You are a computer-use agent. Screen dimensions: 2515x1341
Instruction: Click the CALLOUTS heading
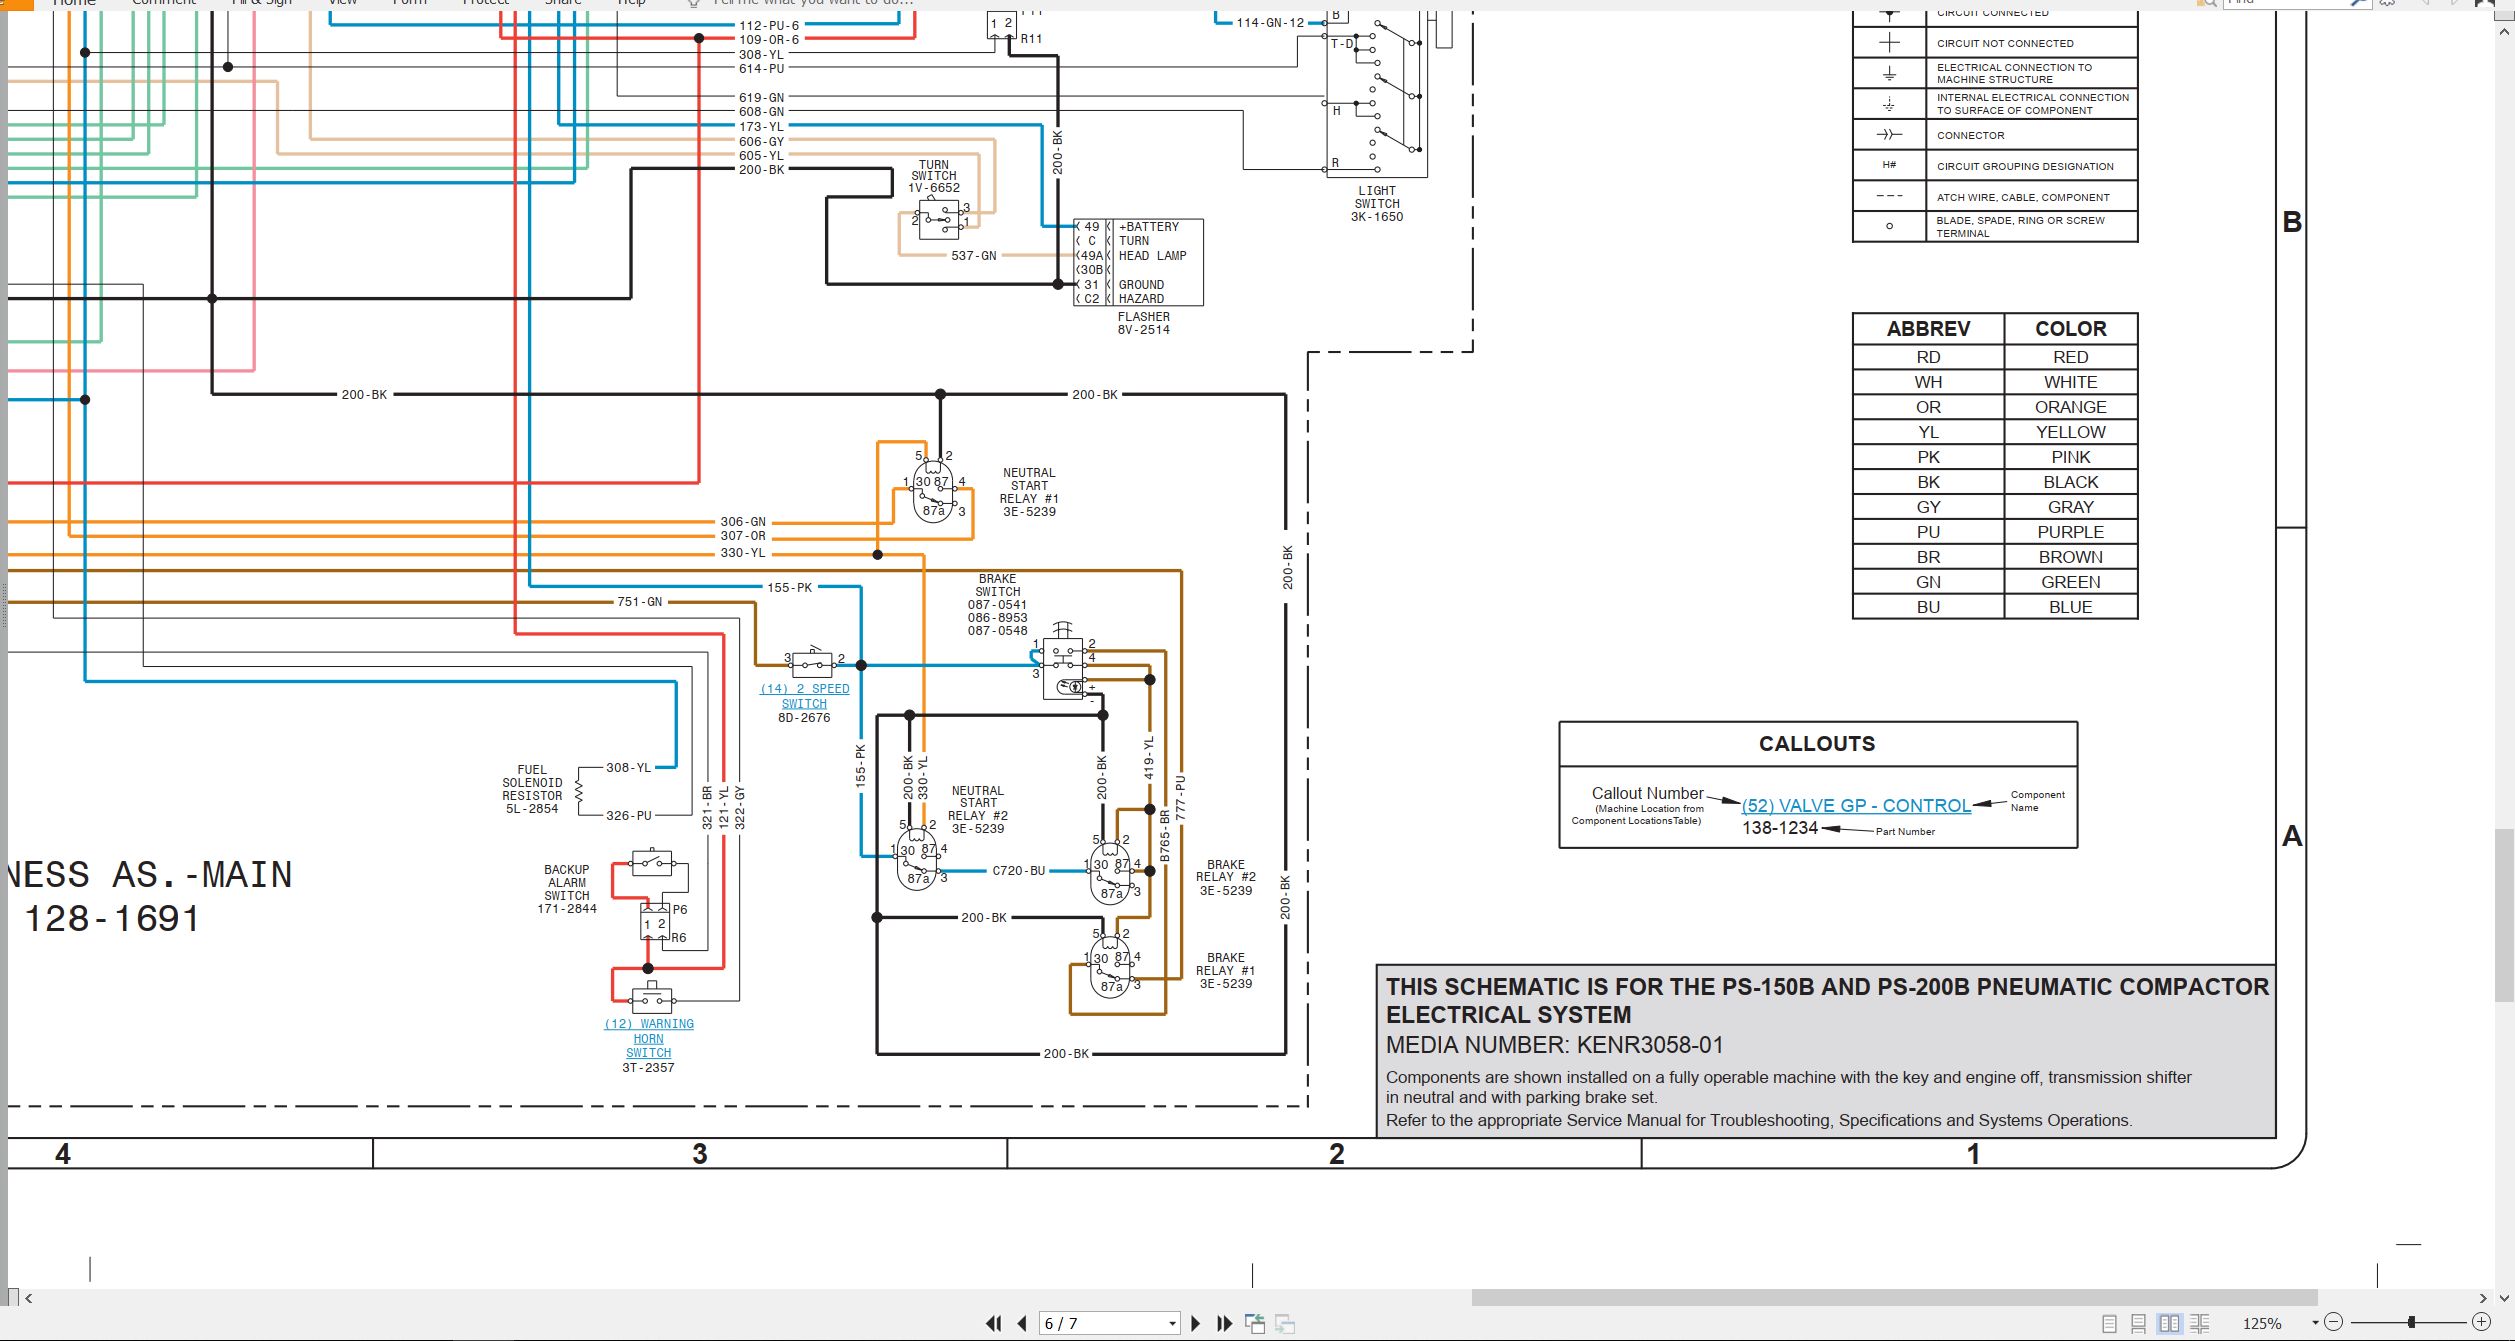(1817, 744)
